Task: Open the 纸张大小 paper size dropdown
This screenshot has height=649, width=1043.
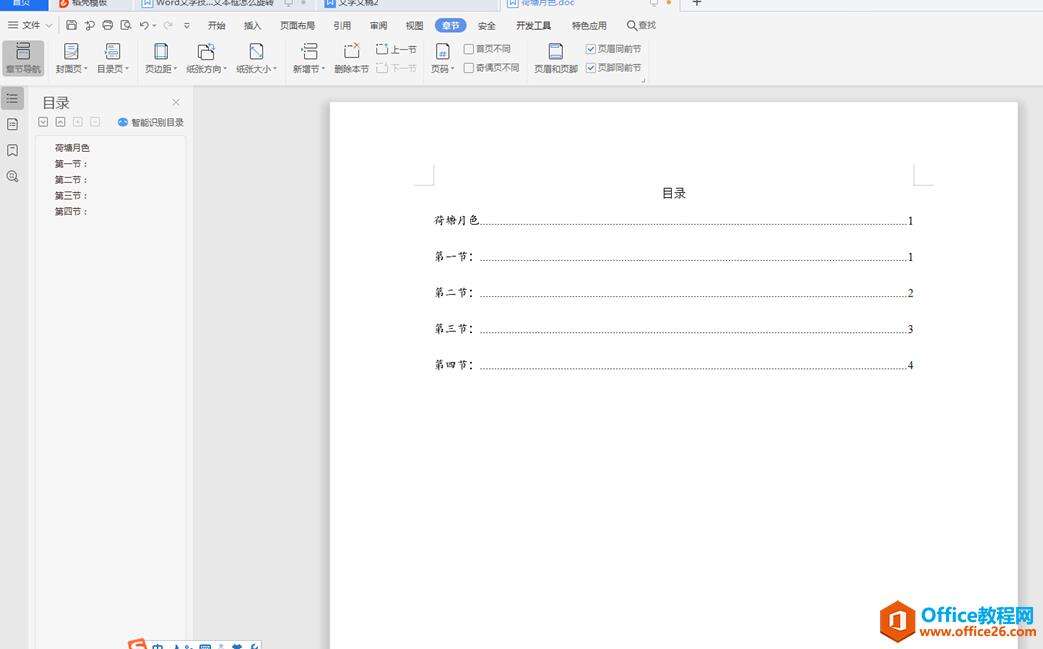Action: 256,69
